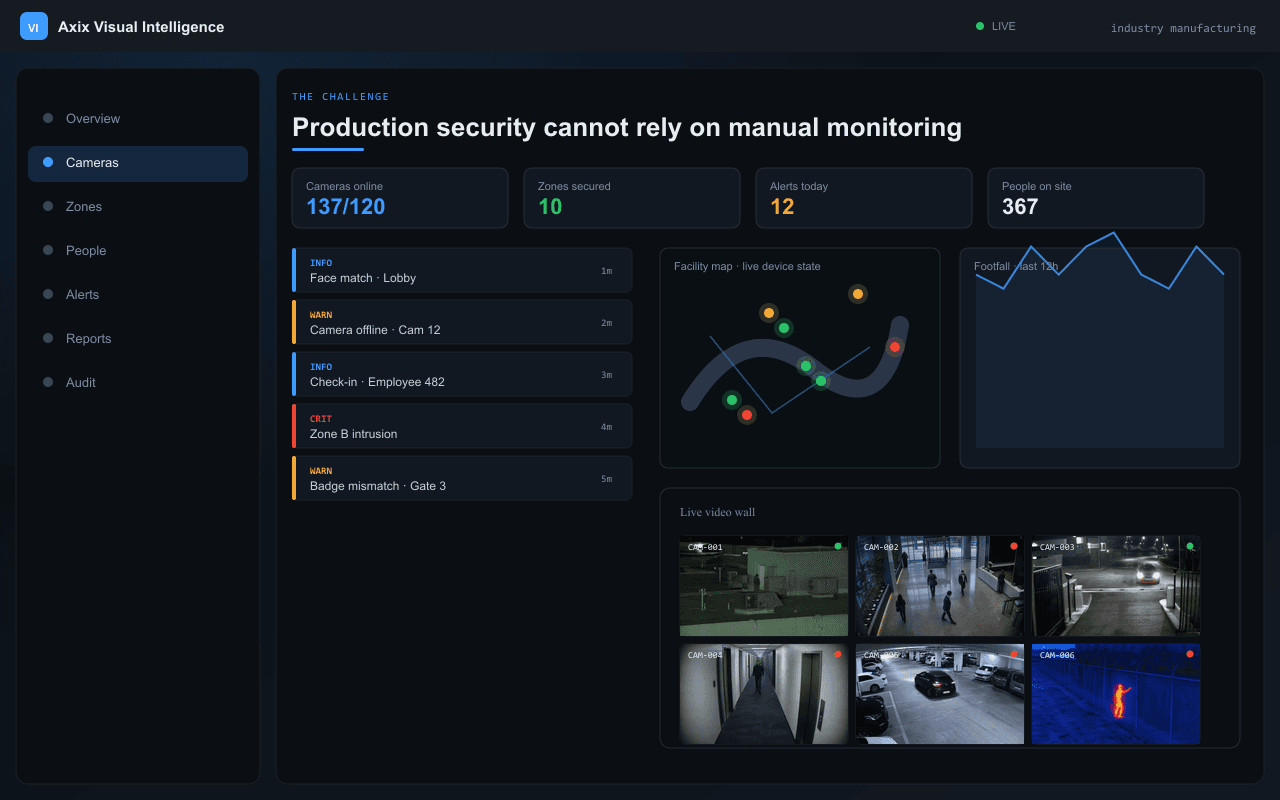
Task: Select the green marker beside the orange marker
Action: [784, 328]
